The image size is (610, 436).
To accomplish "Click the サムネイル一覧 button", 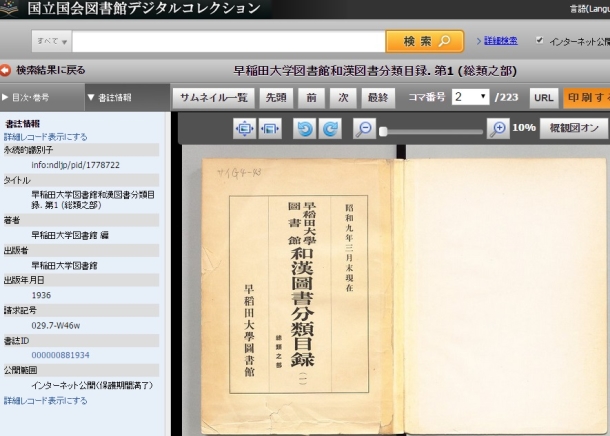I will [x=214, y=98].
